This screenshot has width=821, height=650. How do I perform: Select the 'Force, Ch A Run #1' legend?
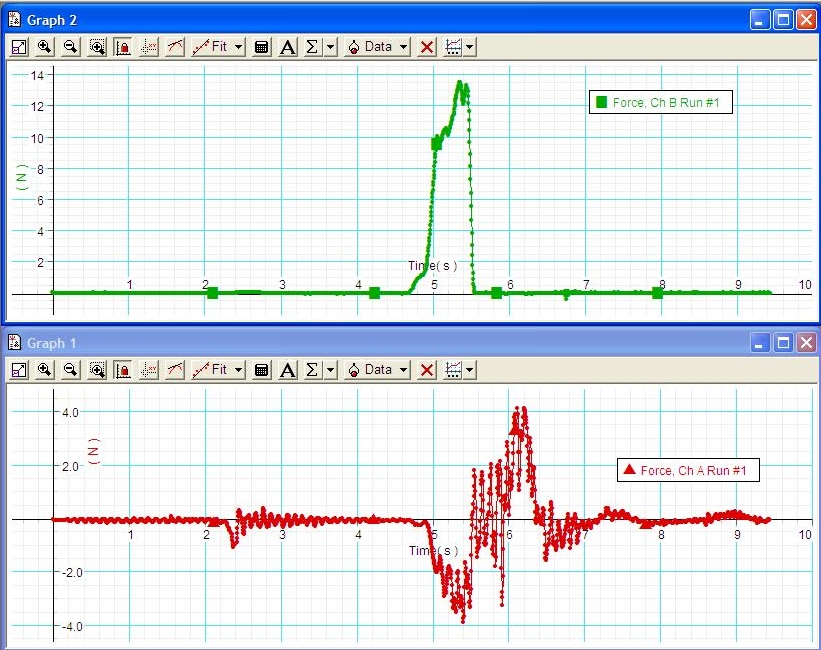[x=688, y=470]
